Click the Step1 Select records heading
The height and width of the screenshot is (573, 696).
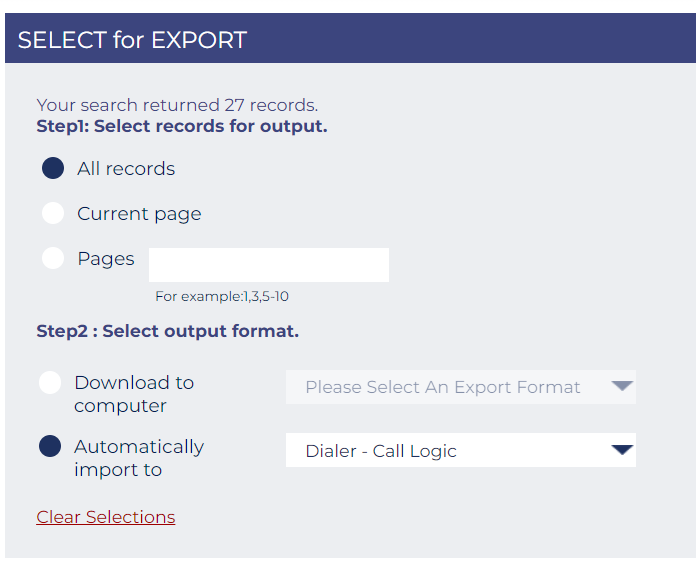[x=181, y=126]
